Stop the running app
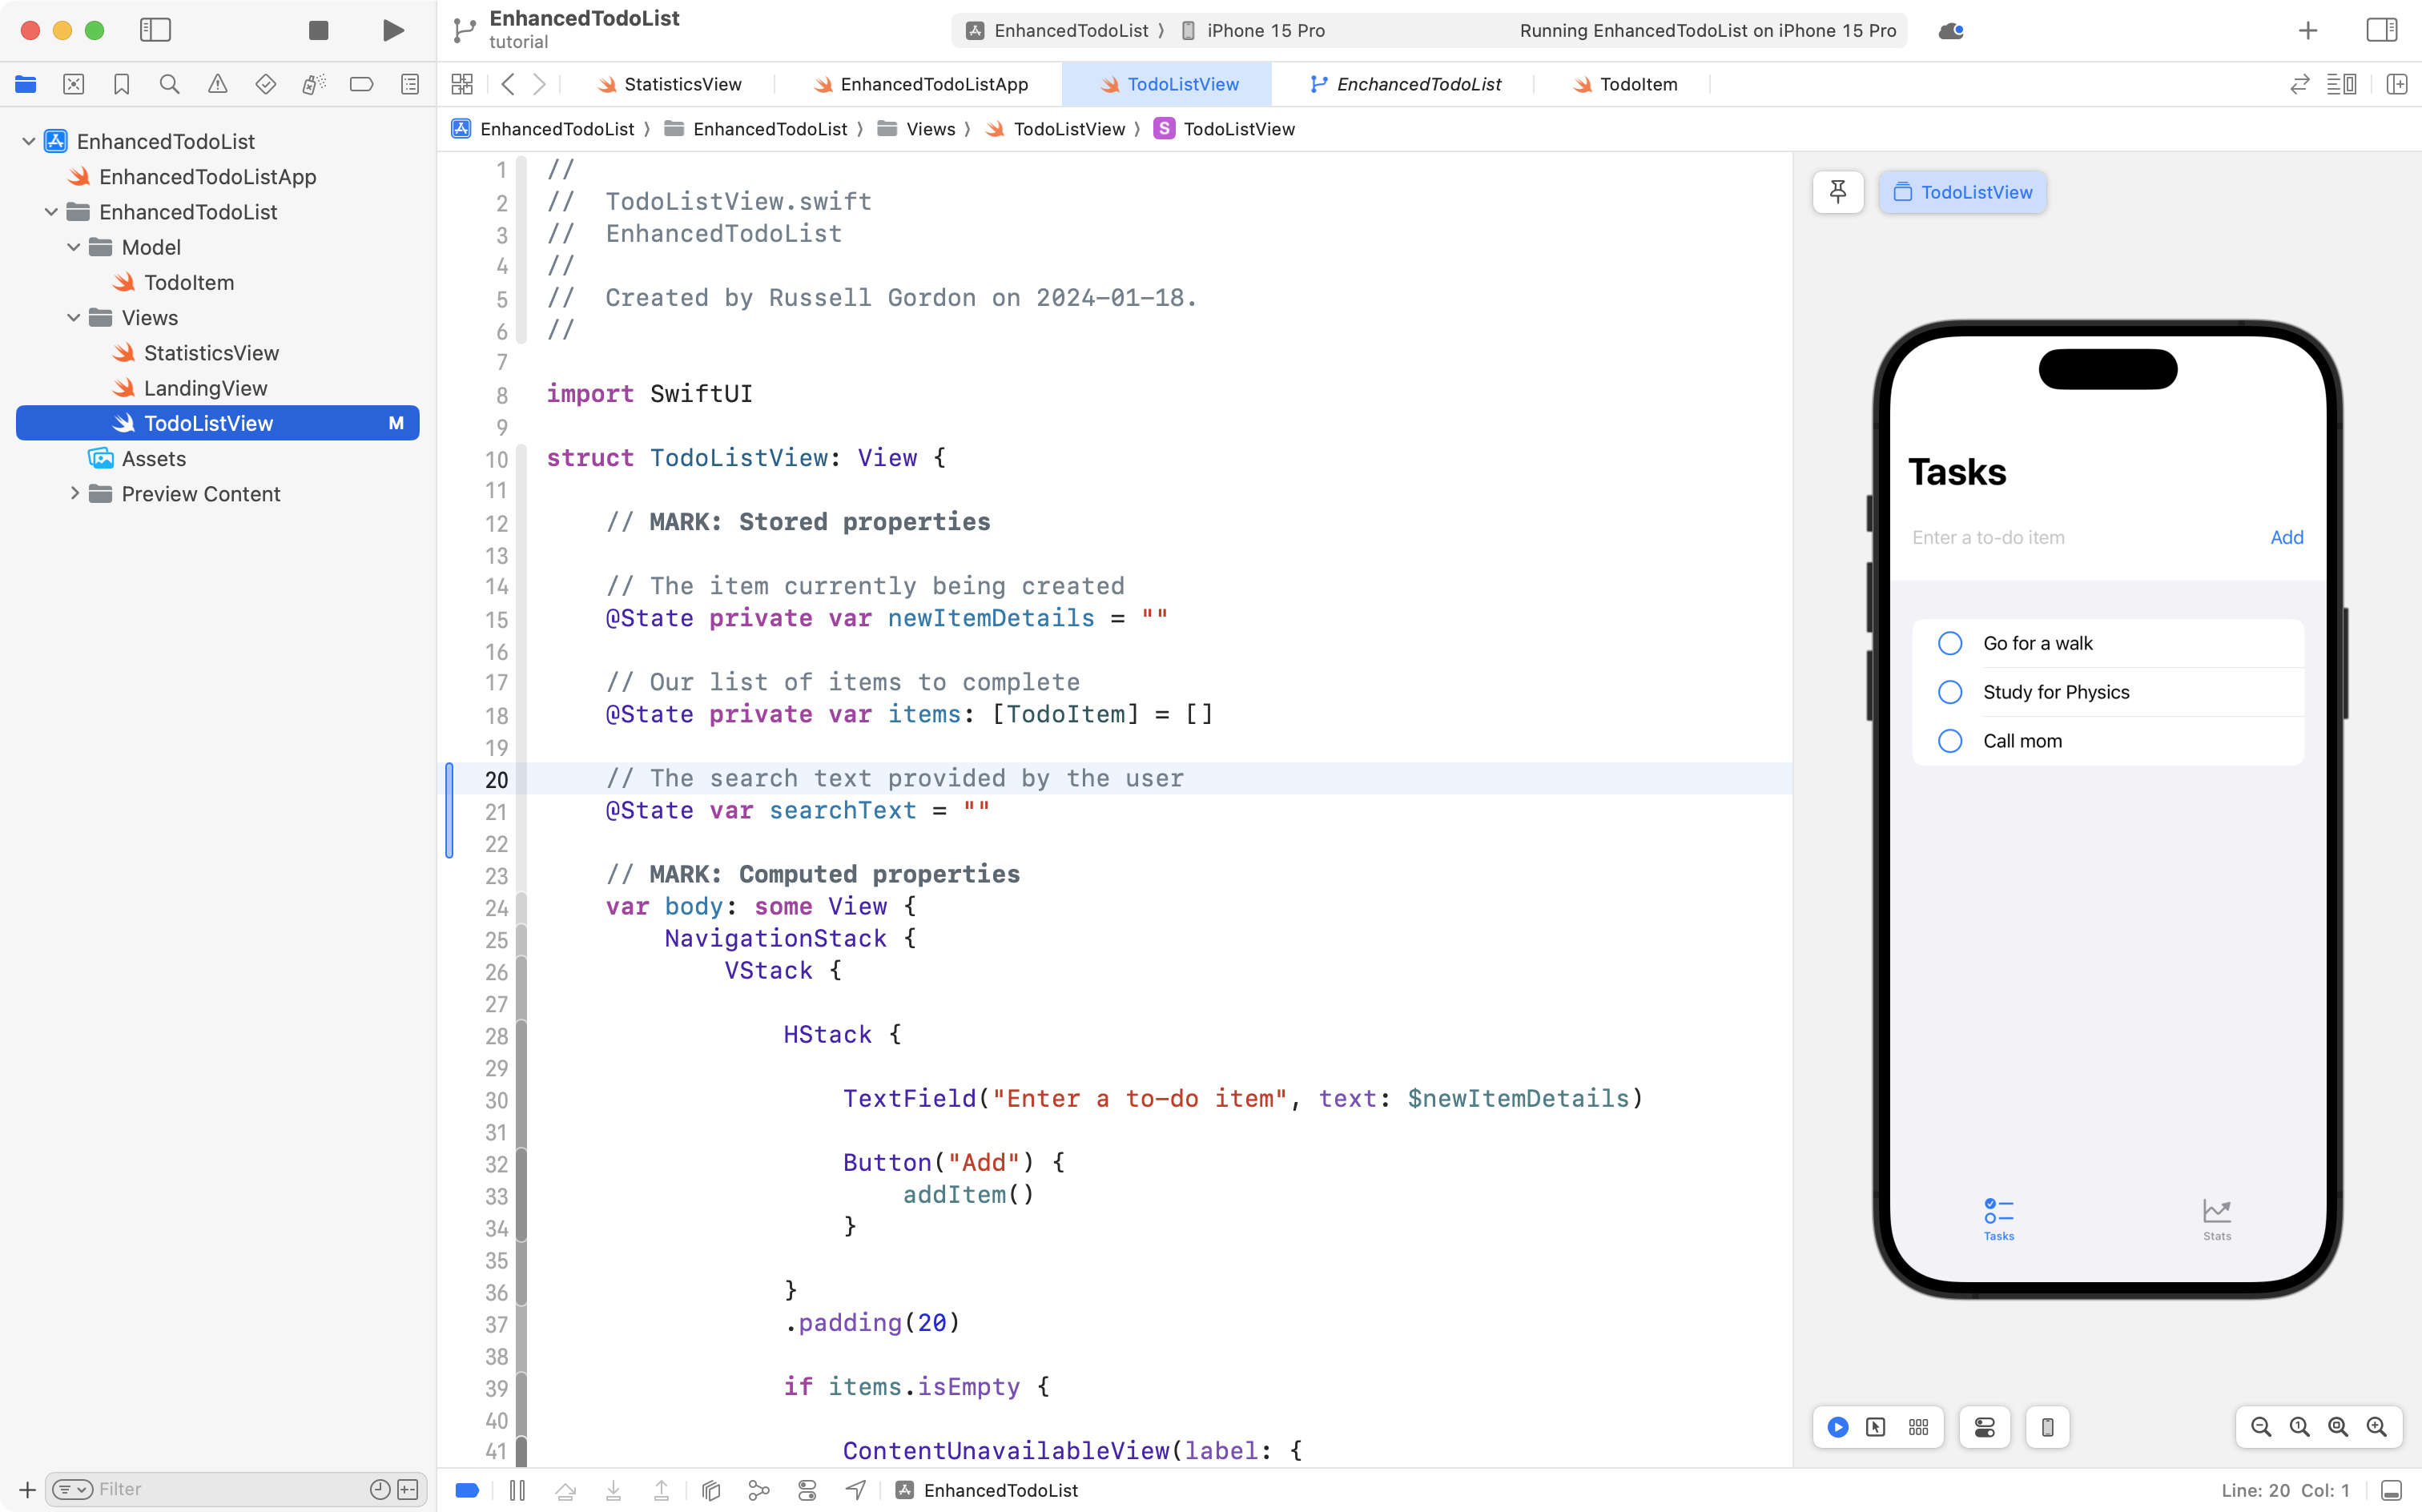 [x=318, y=30]
